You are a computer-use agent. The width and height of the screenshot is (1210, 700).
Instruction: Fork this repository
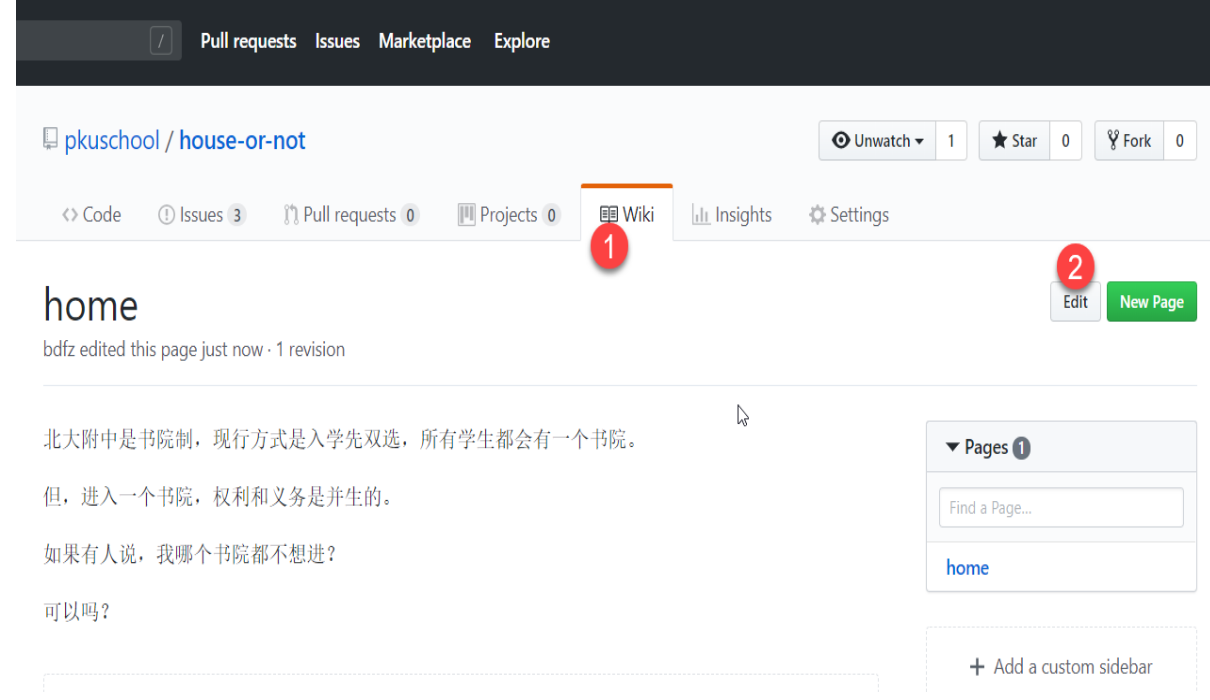pos(1129,141)
